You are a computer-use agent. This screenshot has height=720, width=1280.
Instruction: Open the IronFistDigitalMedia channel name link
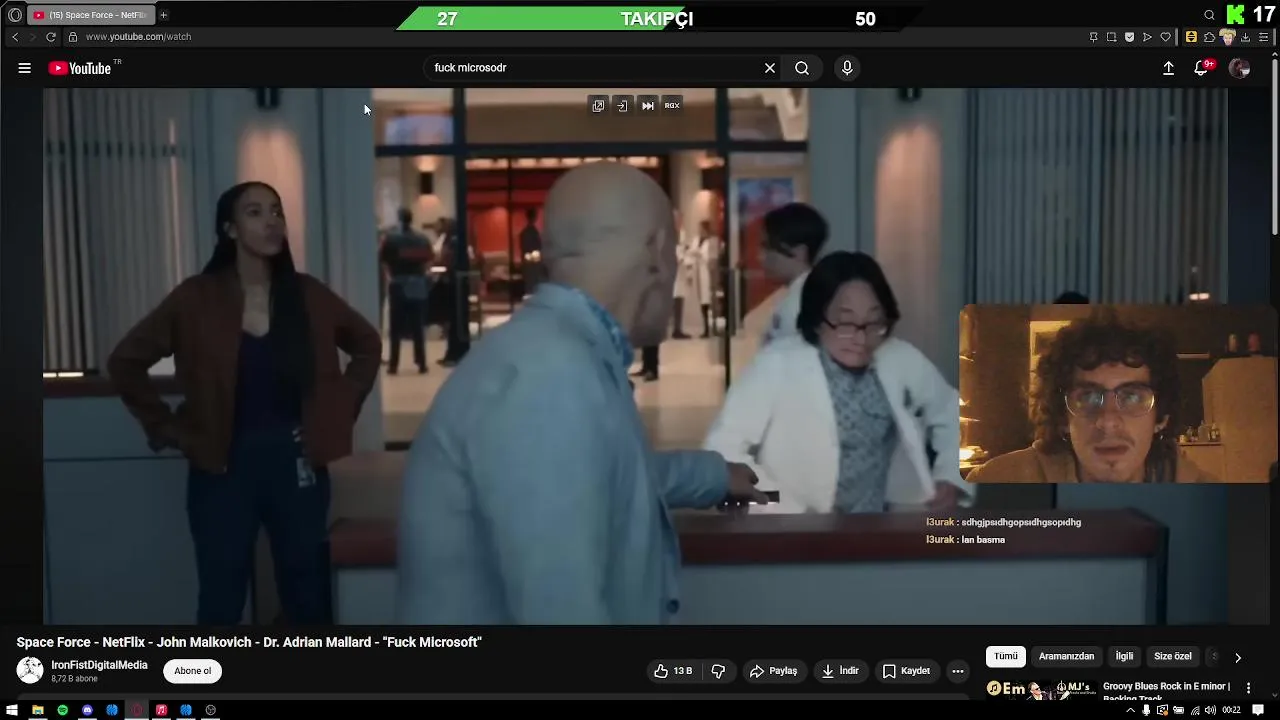pos(99,665)
